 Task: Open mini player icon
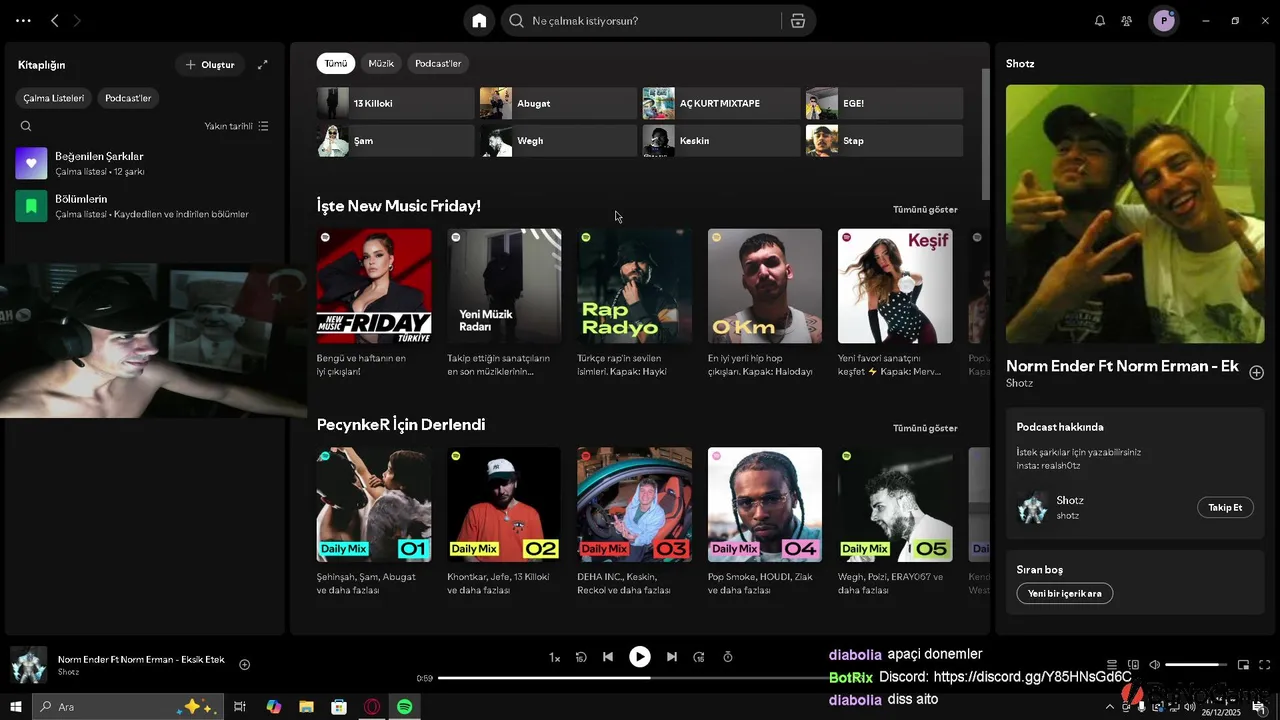pos(1243,665)
